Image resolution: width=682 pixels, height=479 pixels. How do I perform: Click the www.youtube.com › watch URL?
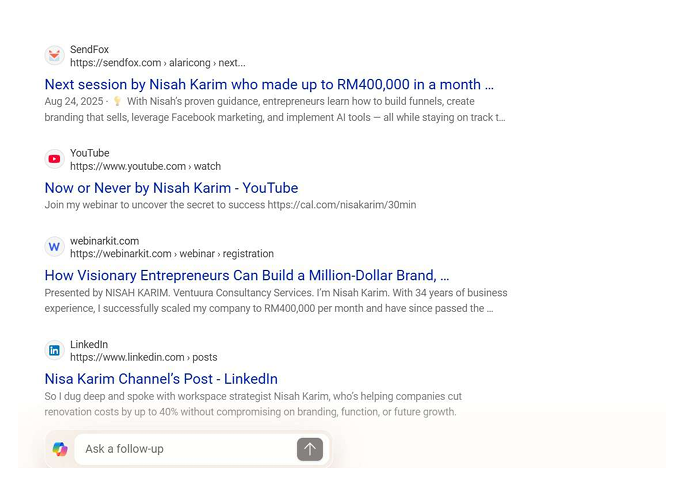[145, 166]
